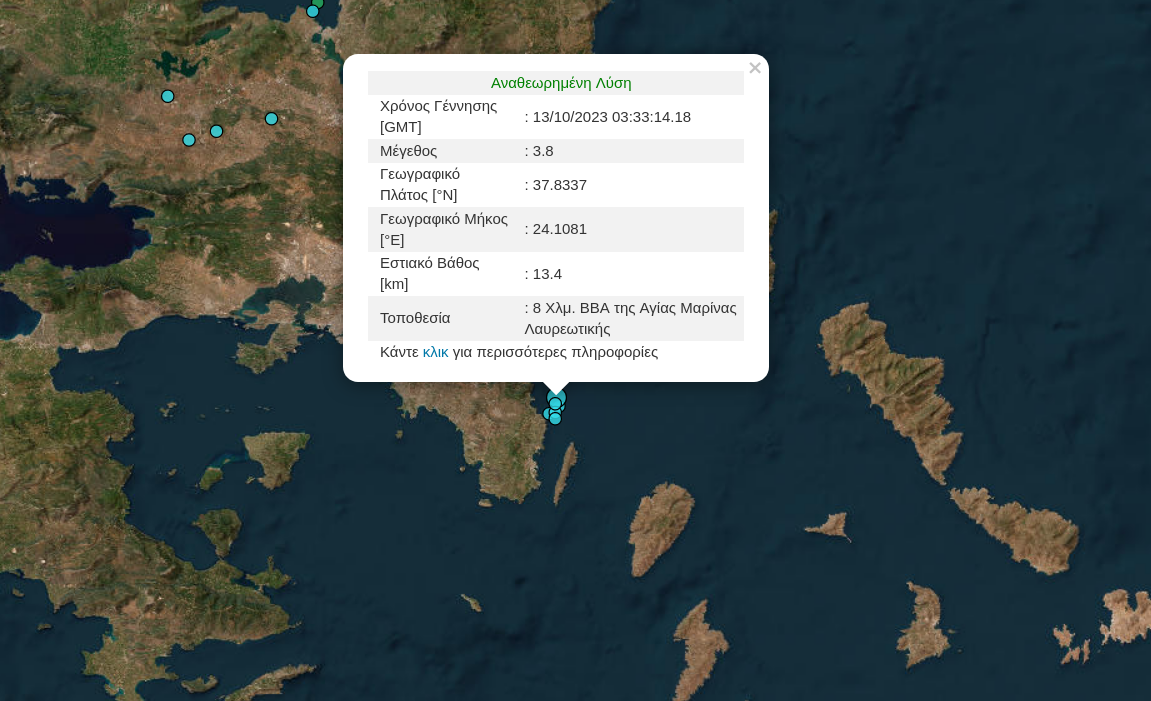
Task: Select the easternmost of four upper-left mainland markers
Action: tap(271, 119)
